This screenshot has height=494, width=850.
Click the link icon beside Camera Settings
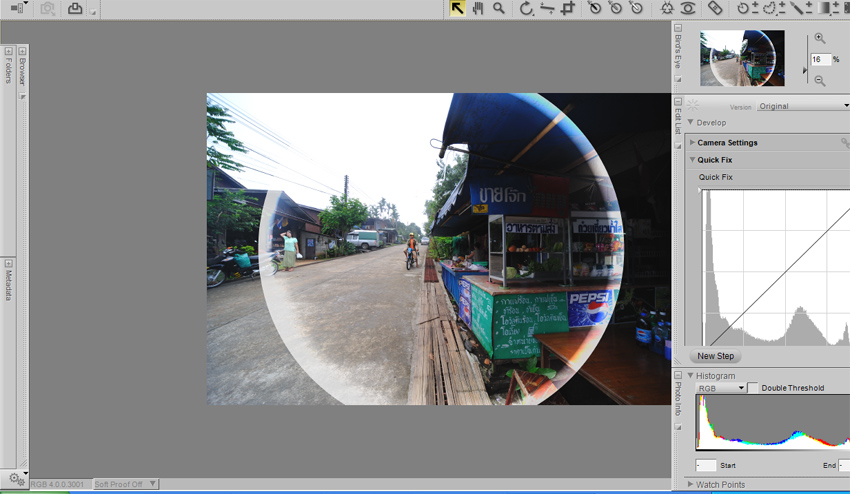[x=845, y=143]
